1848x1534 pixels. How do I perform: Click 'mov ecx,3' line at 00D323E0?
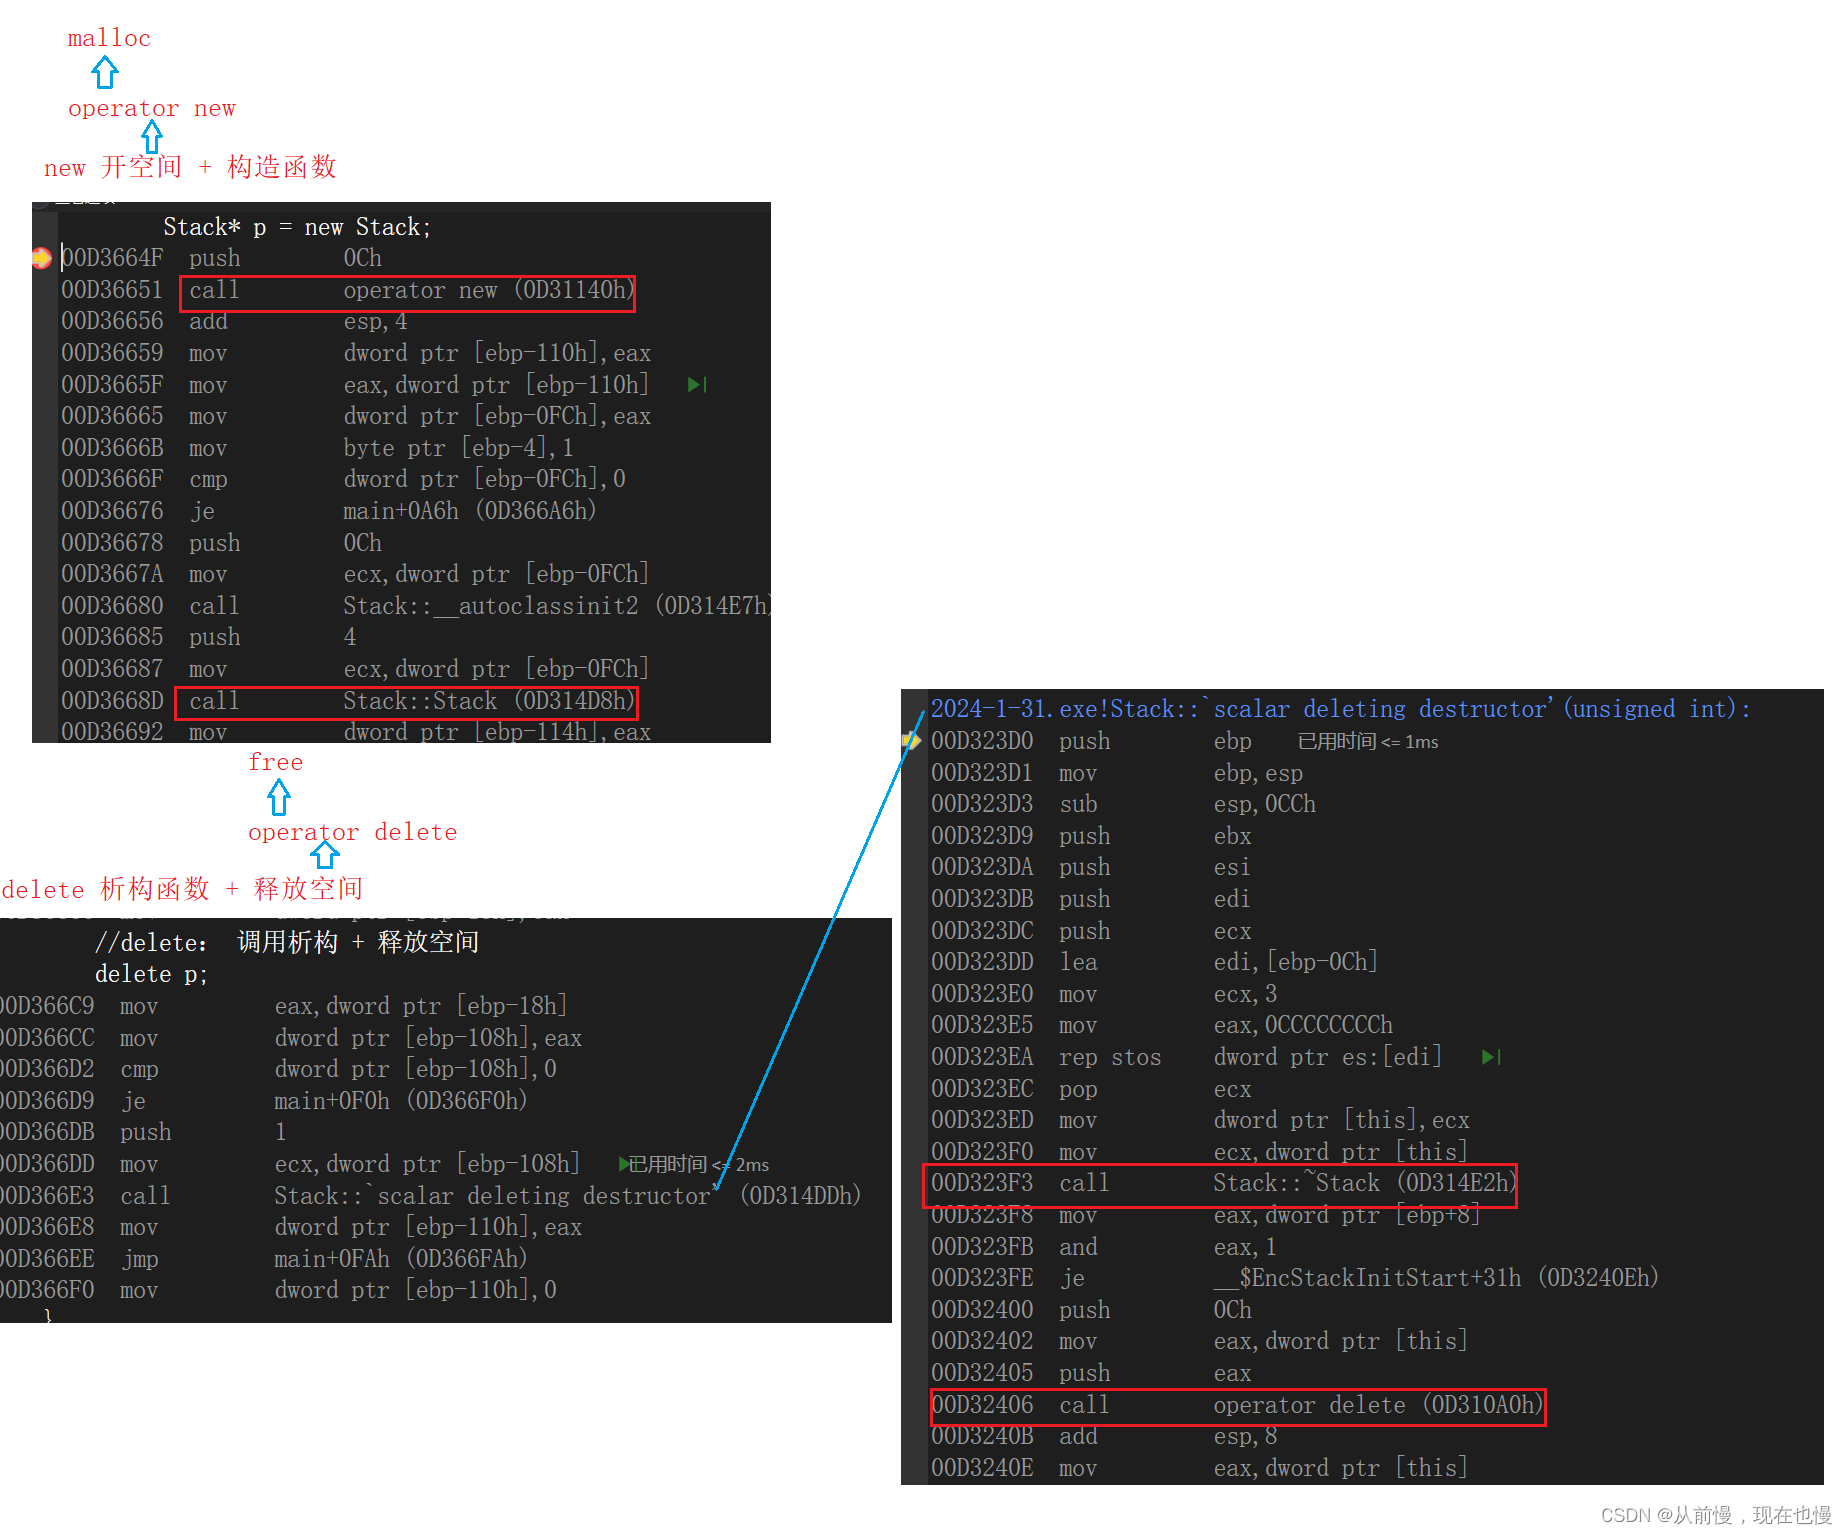point(1104,994)
